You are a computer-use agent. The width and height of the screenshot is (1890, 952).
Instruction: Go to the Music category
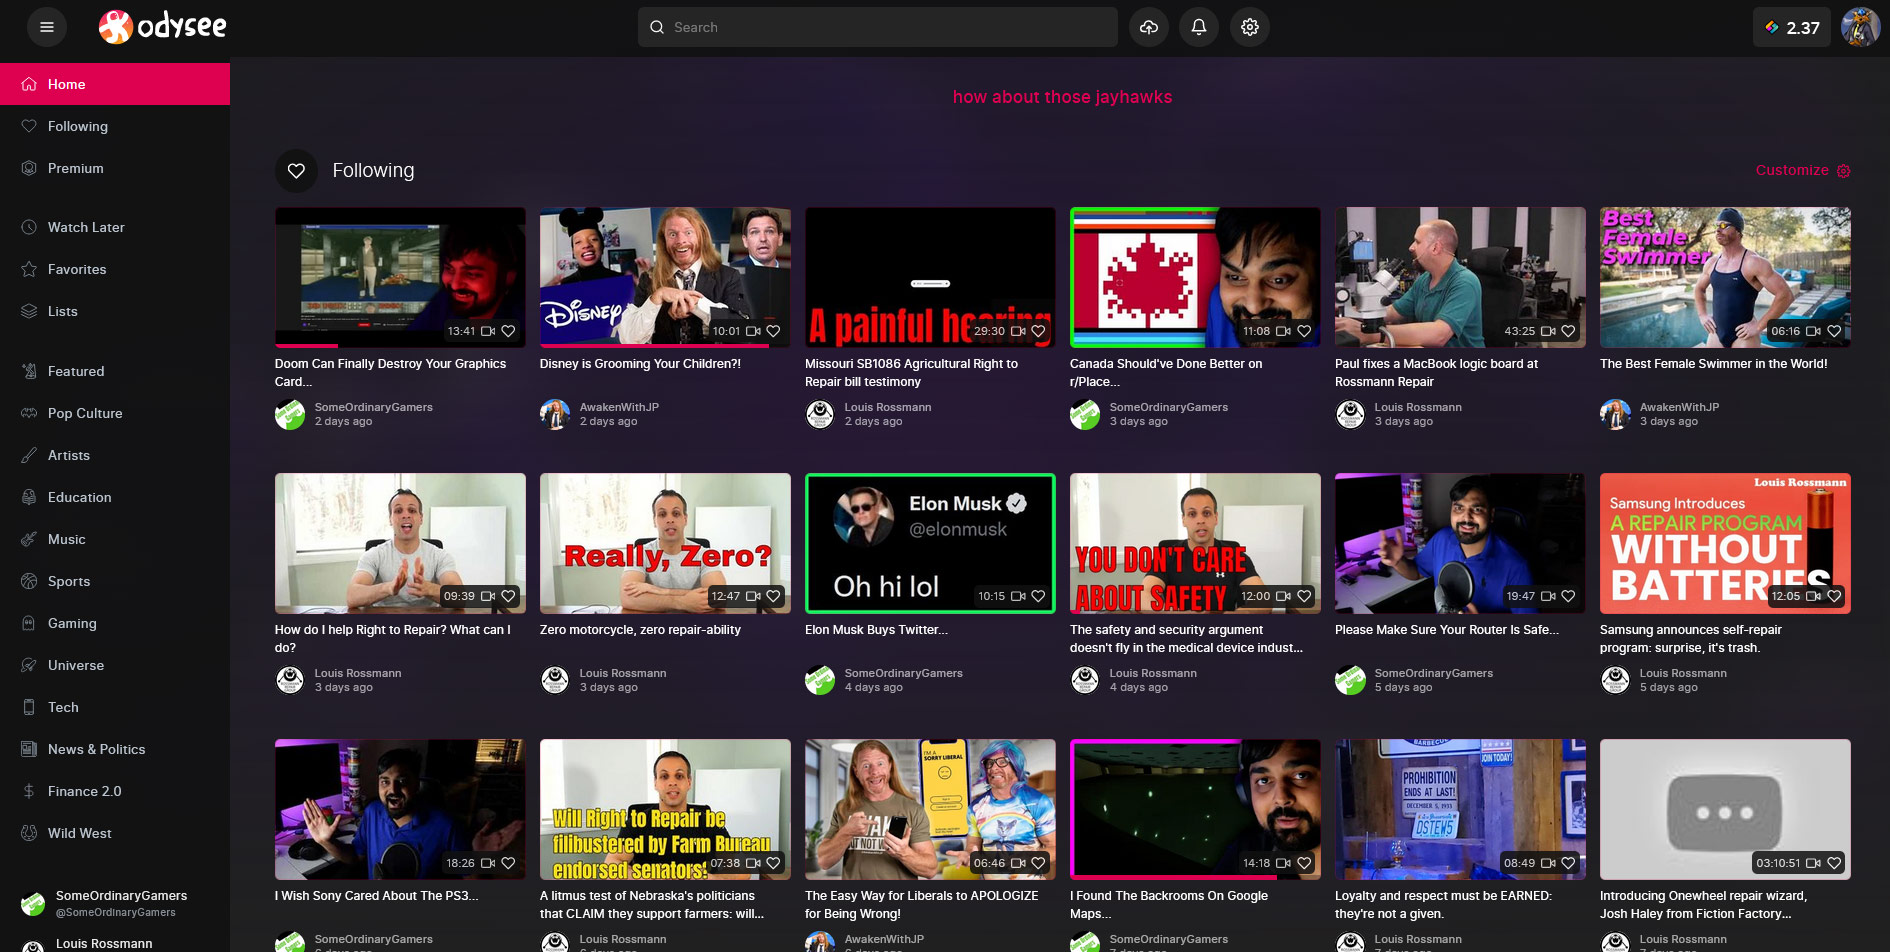(115, 539)
